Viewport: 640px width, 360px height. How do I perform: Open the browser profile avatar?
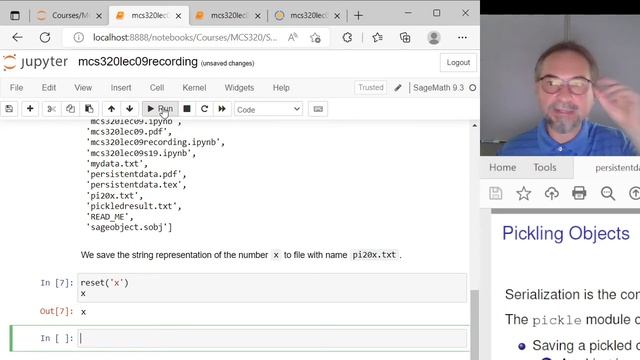433,38
